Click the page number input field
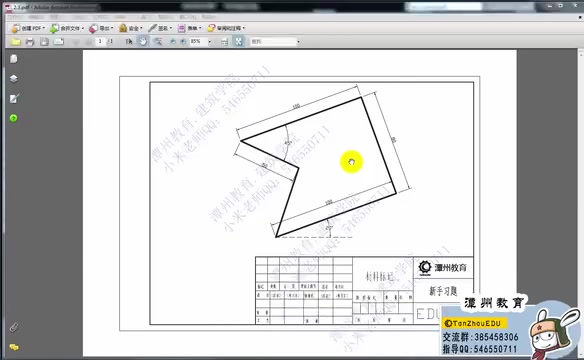 pos(100,41)
